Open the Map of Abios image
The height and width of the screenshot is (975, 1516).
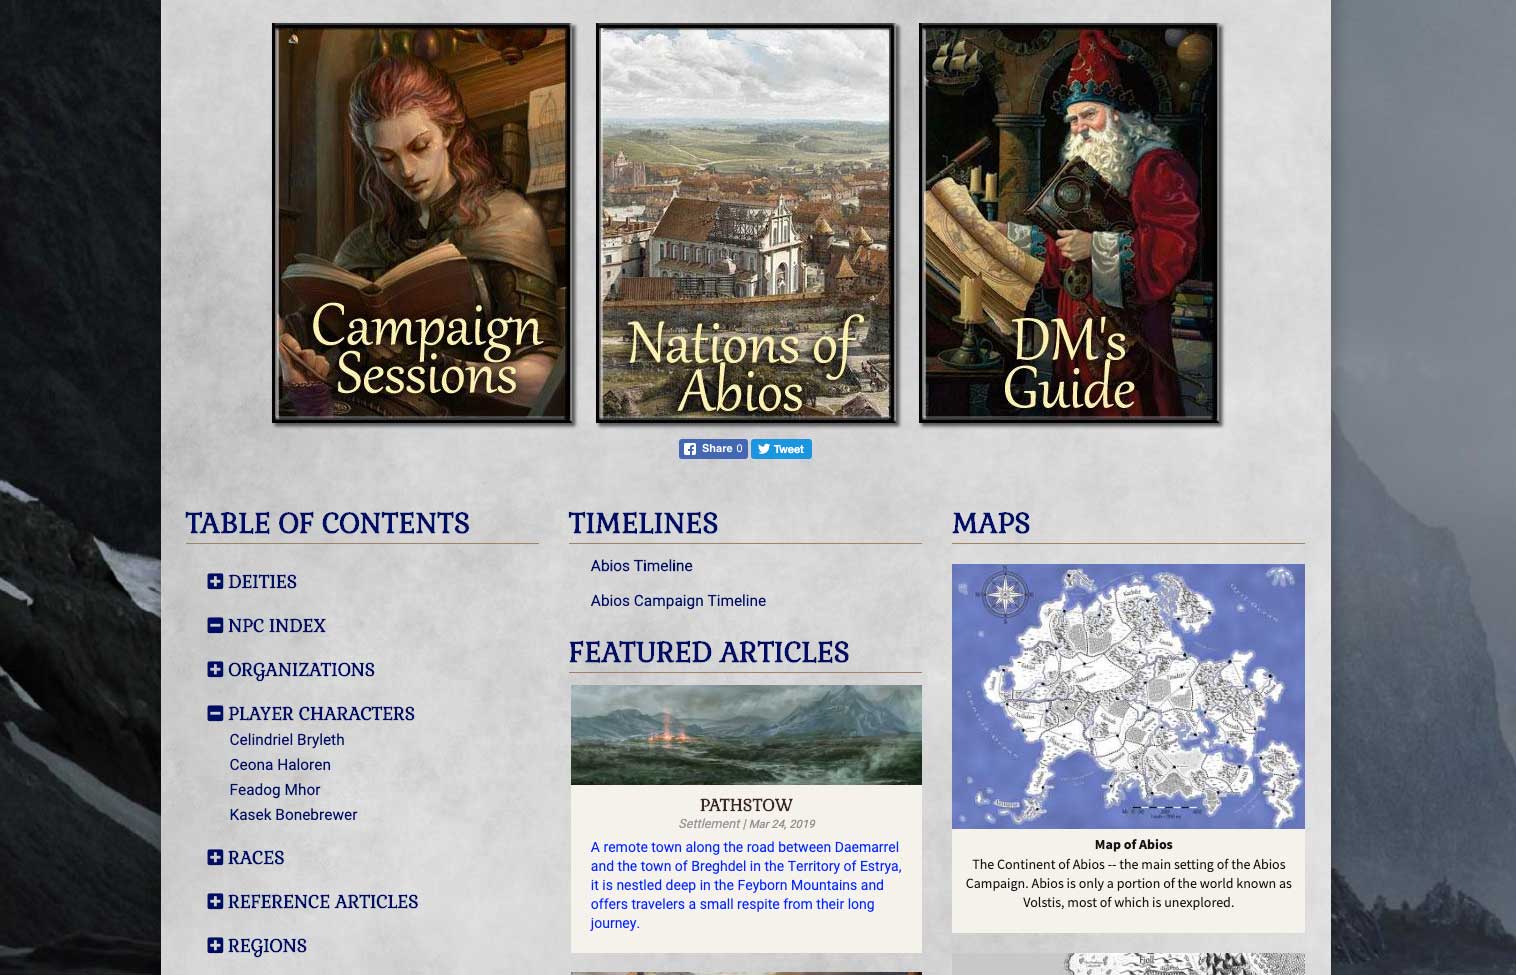point(1128,696)
